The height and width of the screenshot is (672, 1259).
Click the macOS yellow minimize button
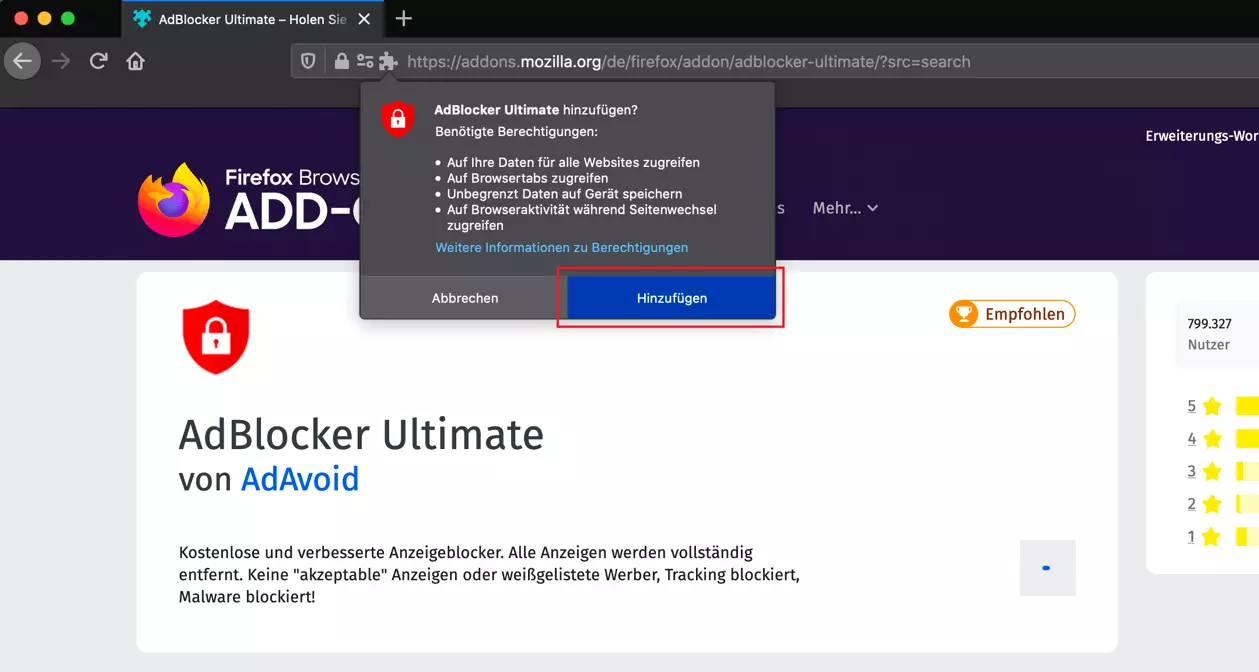tap(44, 19)
